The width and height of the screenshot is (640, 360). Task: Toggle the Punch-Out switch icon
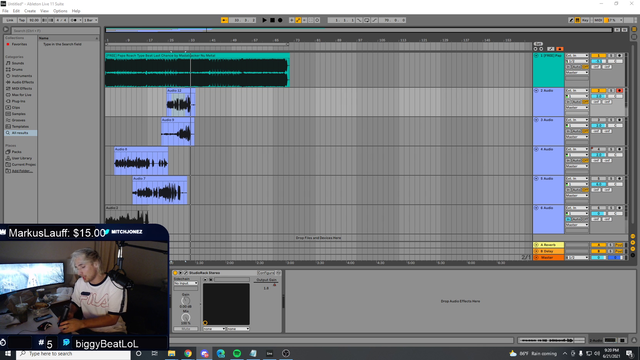coord(374,20)
